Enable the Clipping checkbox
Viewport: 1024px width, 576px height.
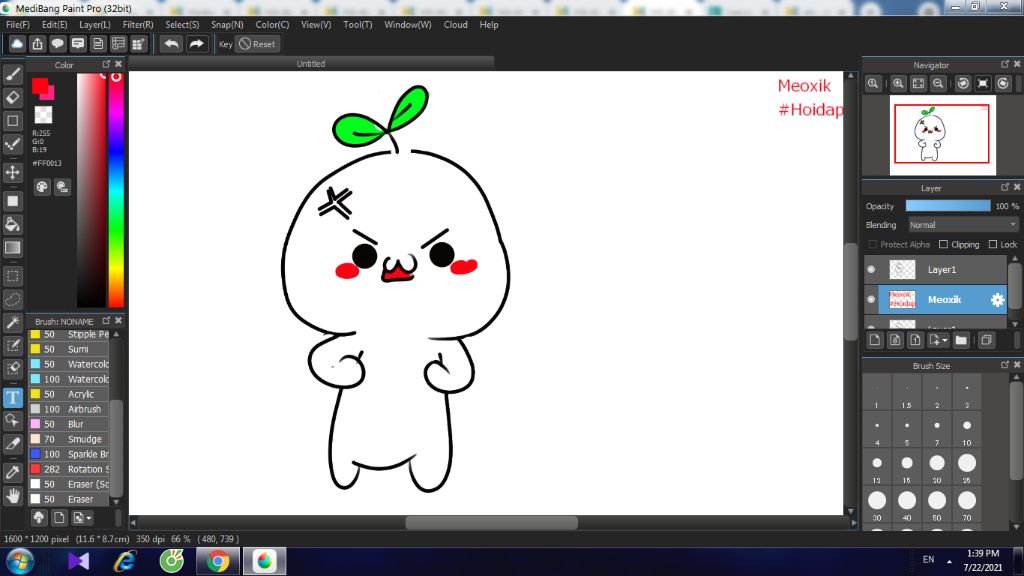943,244
